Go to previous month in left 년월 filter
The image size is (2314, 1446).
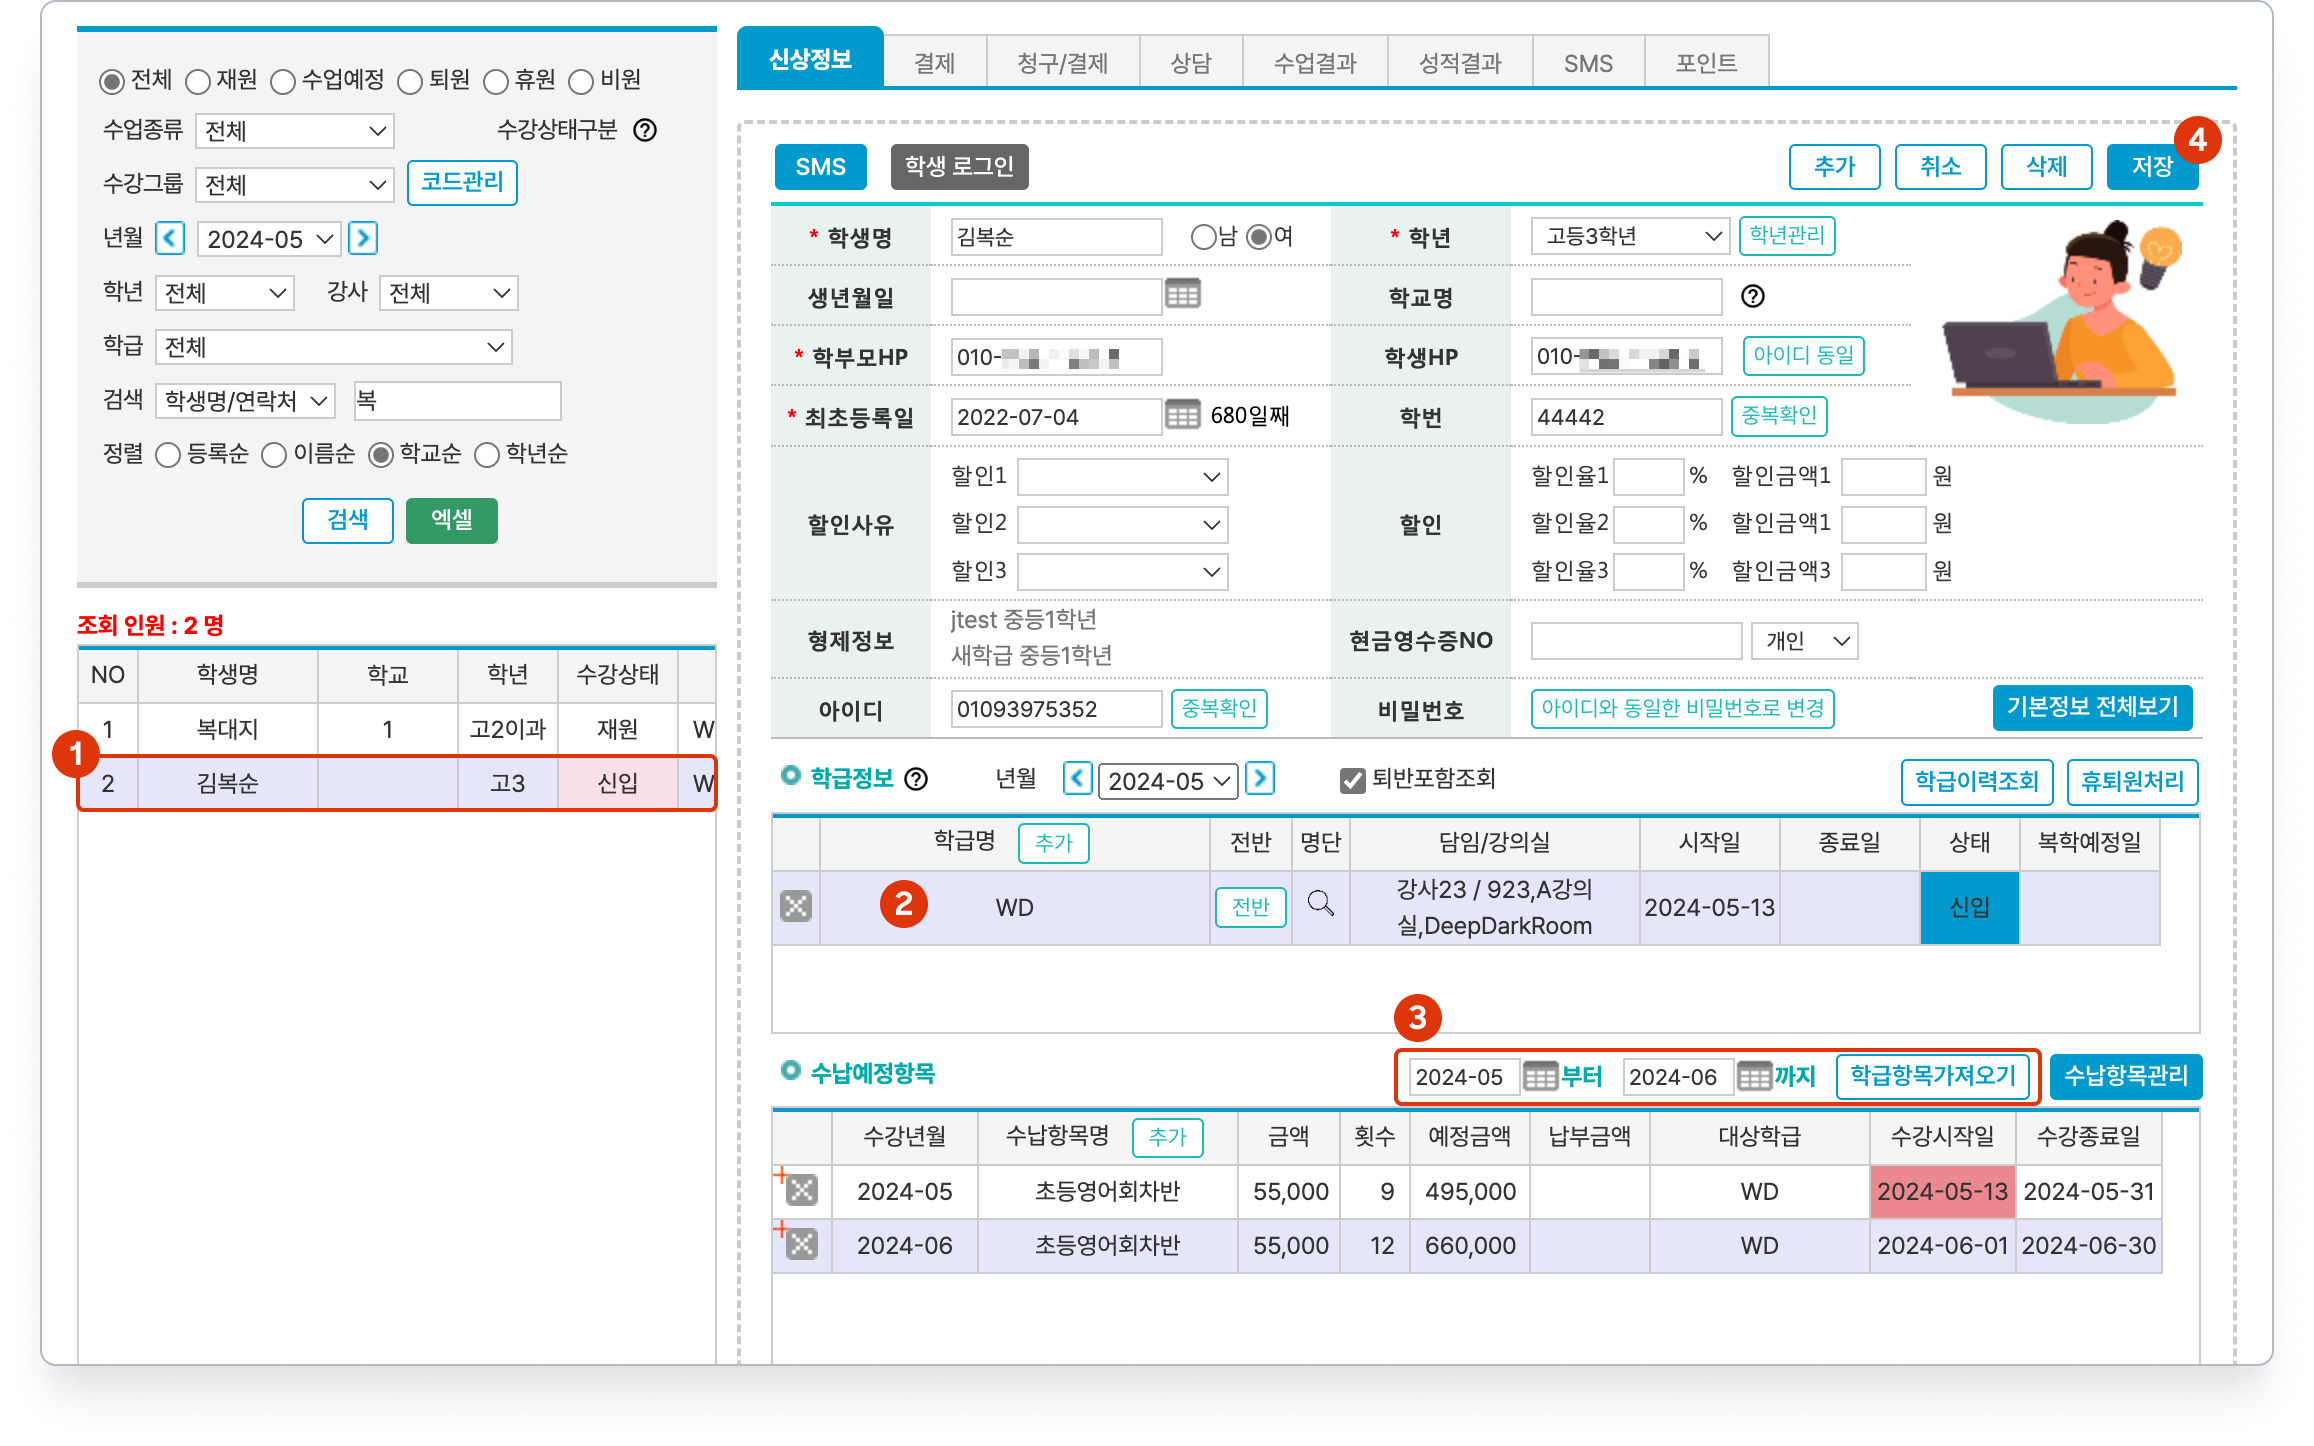pos(171,239)
